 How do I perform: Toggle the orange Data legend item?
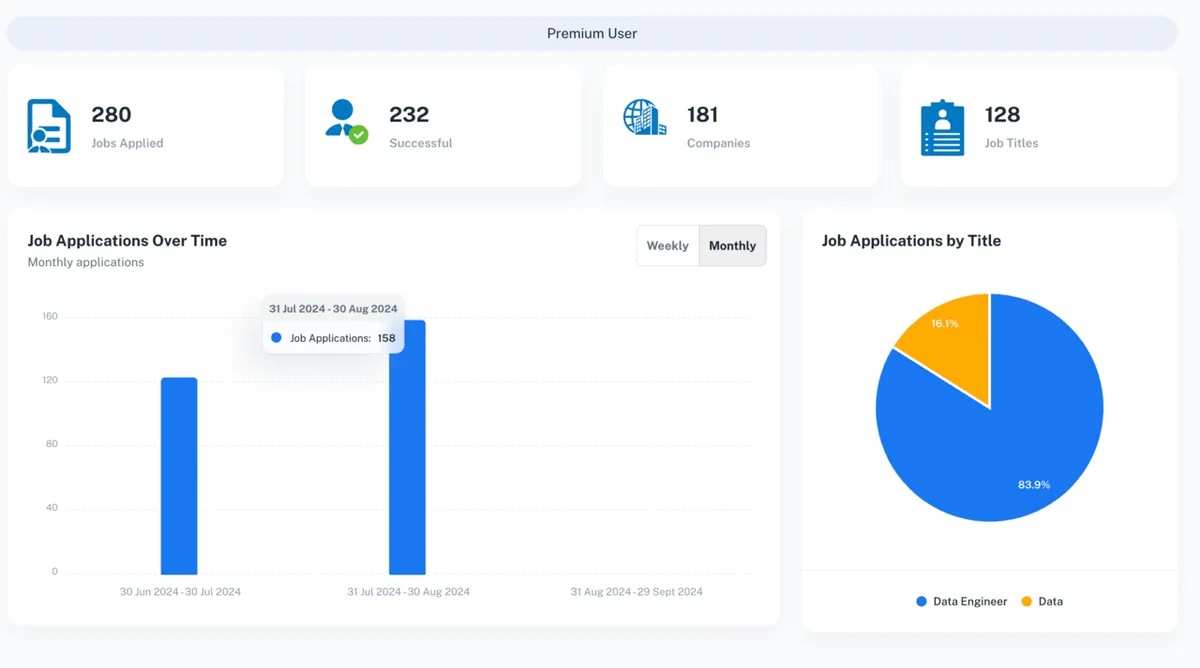pyautogui.click(x=1042, y=602)
